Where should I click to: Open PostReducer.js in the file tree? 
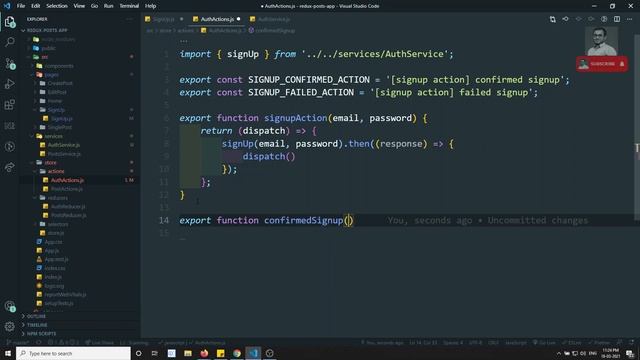coord(68,215)
